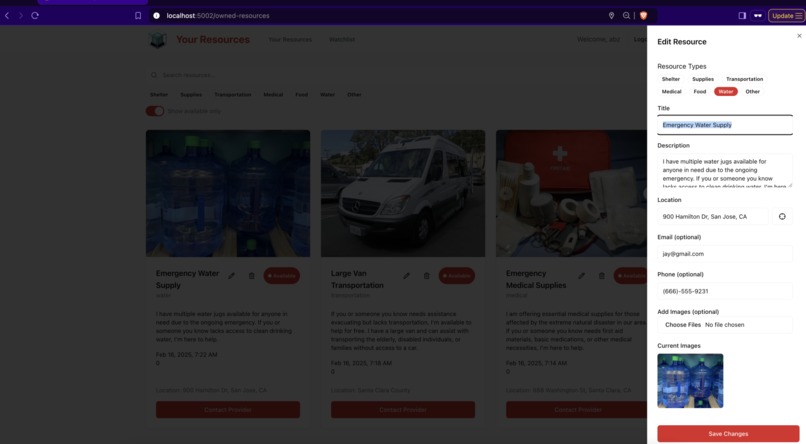Click location permission icon in address bar
Viewport: 806px width, 444px height.
coord(611,15)
